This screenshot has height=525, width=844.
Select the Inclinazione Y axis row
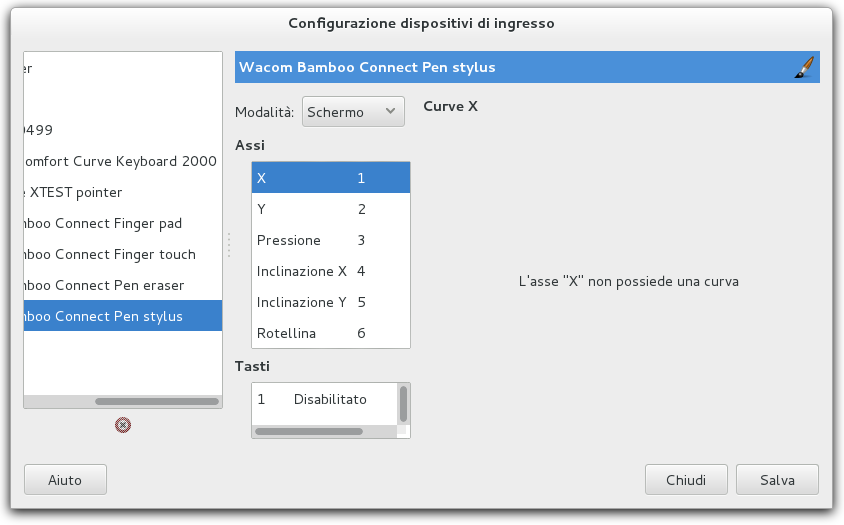click(x=331, y=302)
